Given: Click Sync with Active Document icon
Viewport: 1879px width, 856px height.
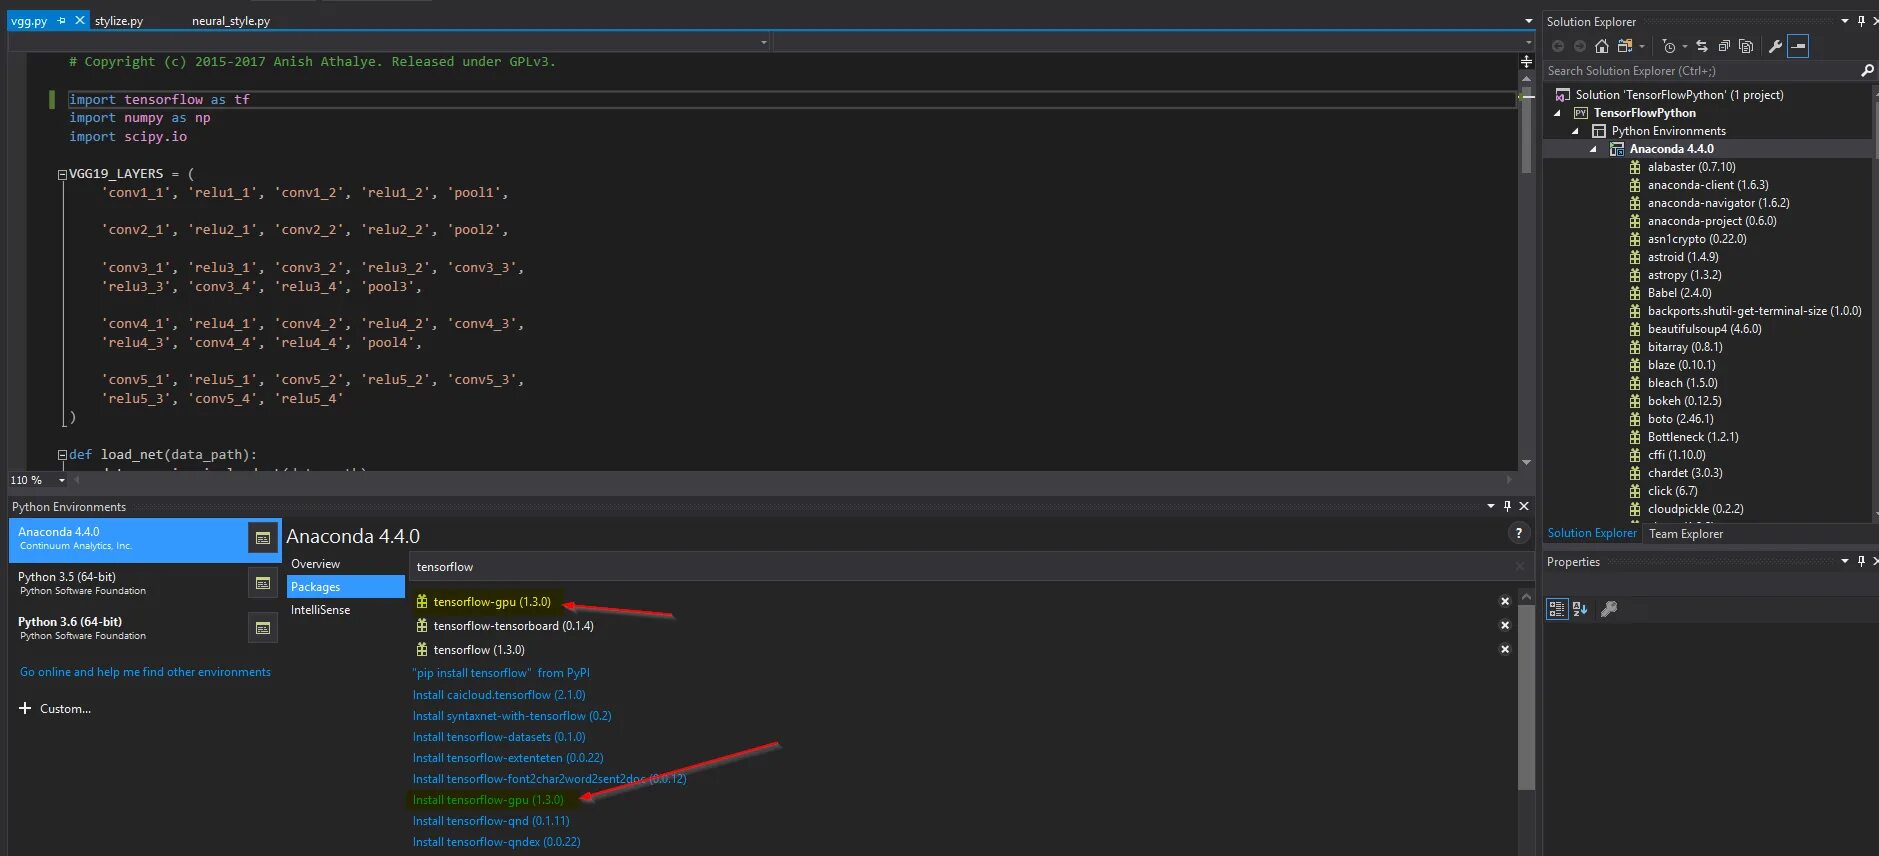Looking at the screenshot, I should [x=1701, y=46].
